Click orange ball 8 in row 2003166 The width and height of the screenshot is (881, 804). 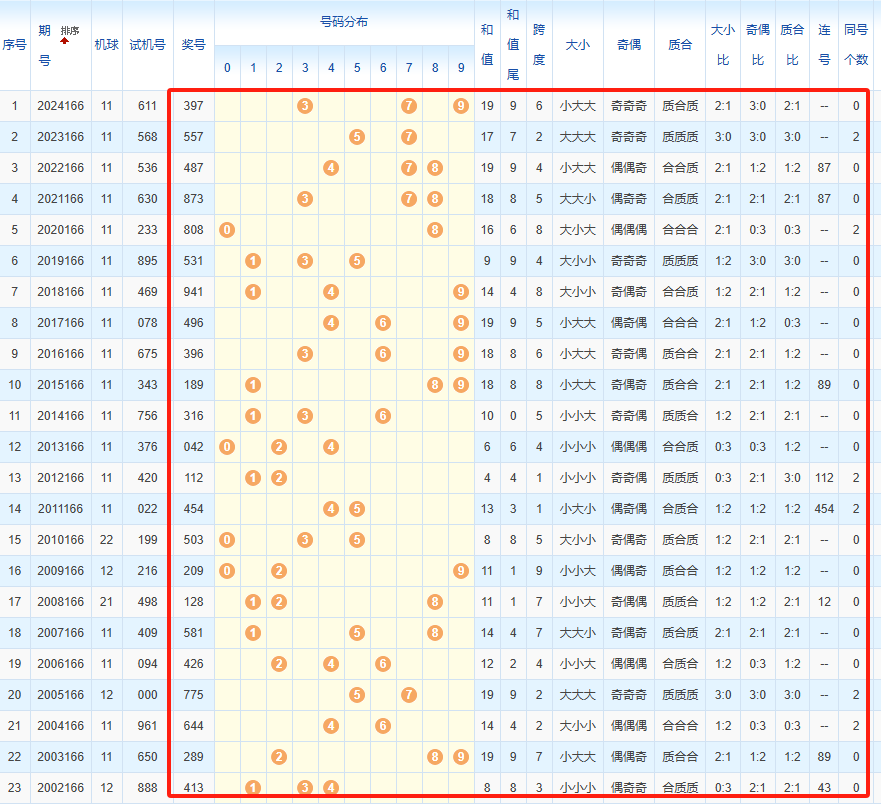435,757
